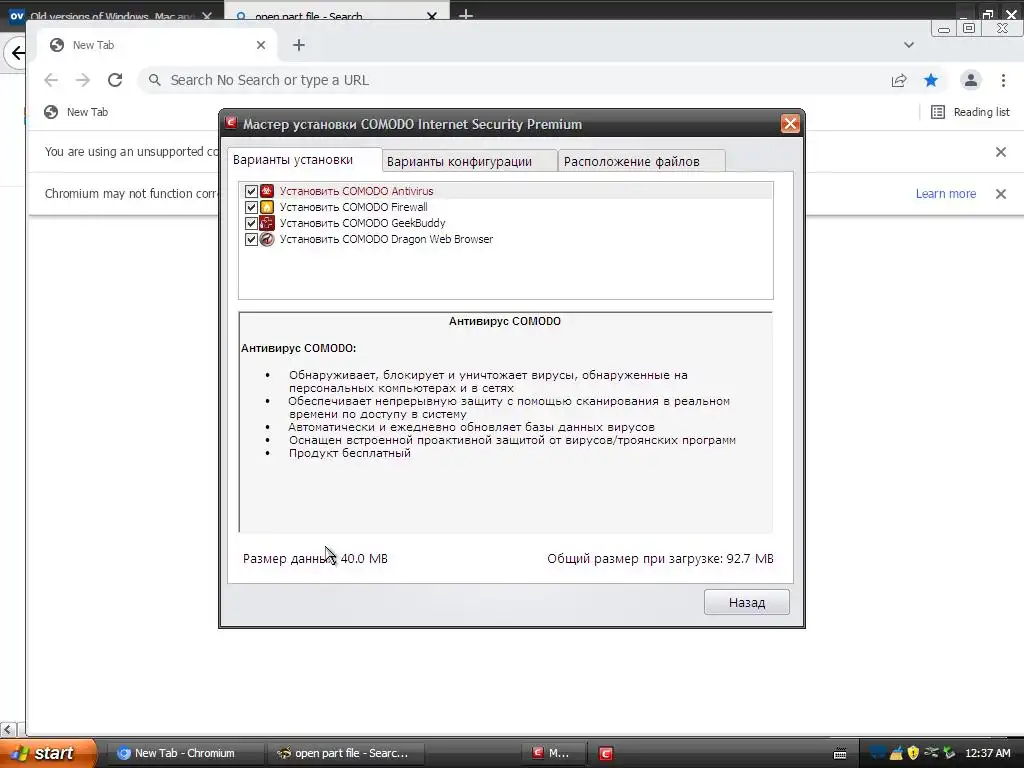Switch to open part file taskbar item
Image resolution: width=1024 pixels, height=768 pixels.
pyautogui.click(x=346, y=753)
